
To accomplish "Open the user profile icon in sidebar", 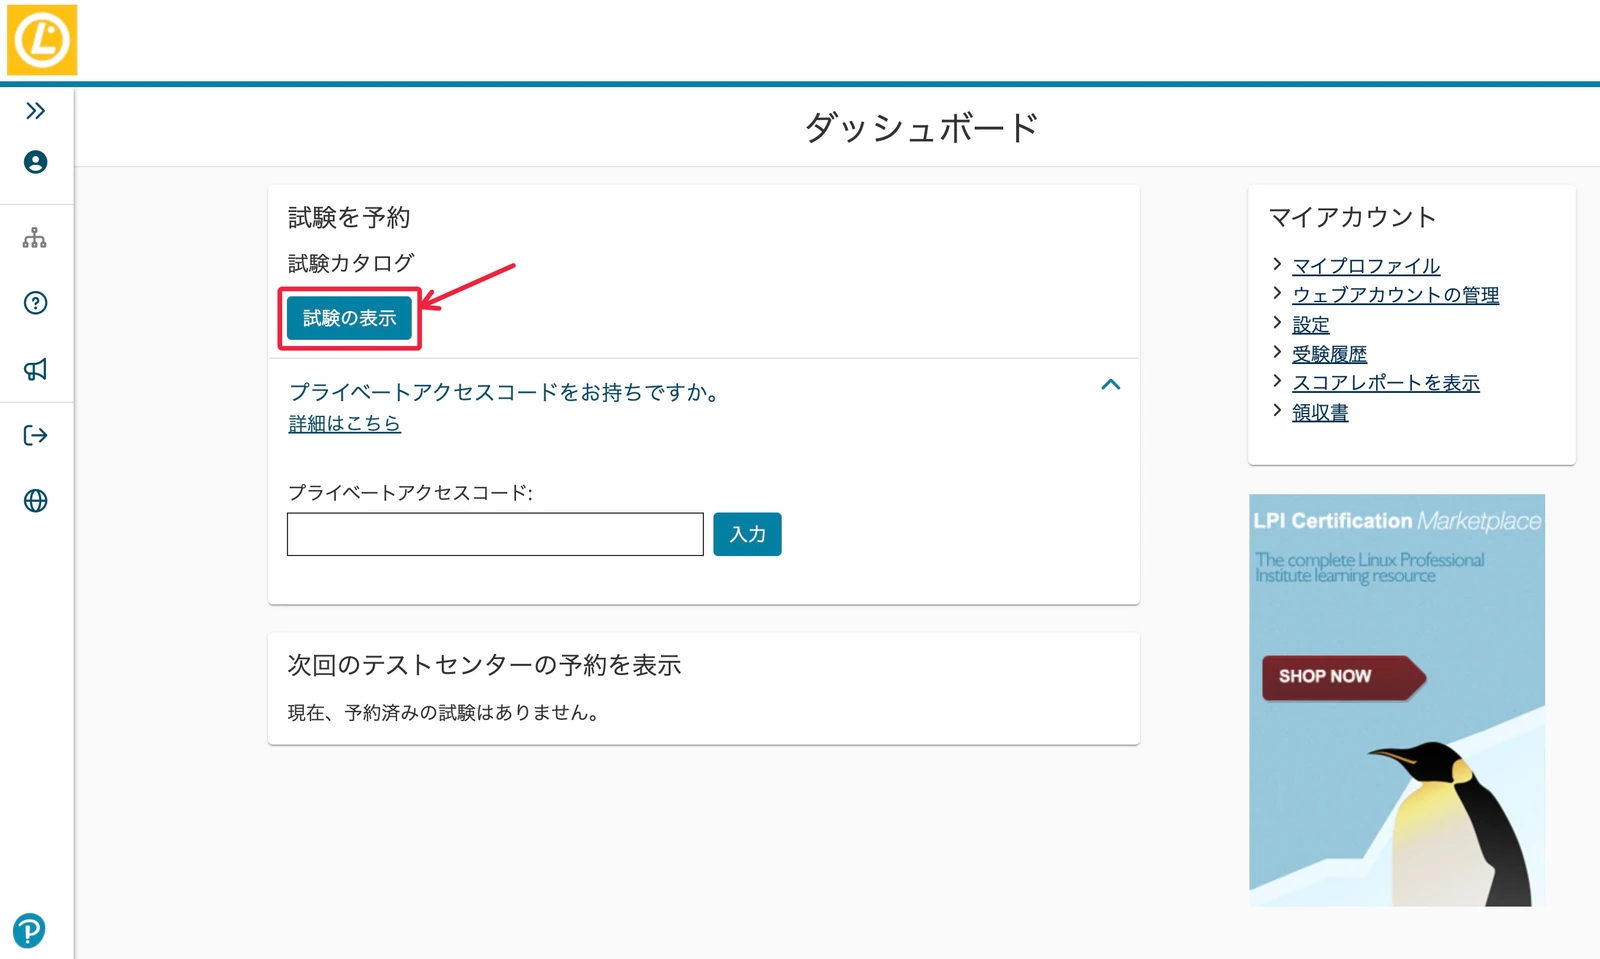I will (x=36, y=162).
